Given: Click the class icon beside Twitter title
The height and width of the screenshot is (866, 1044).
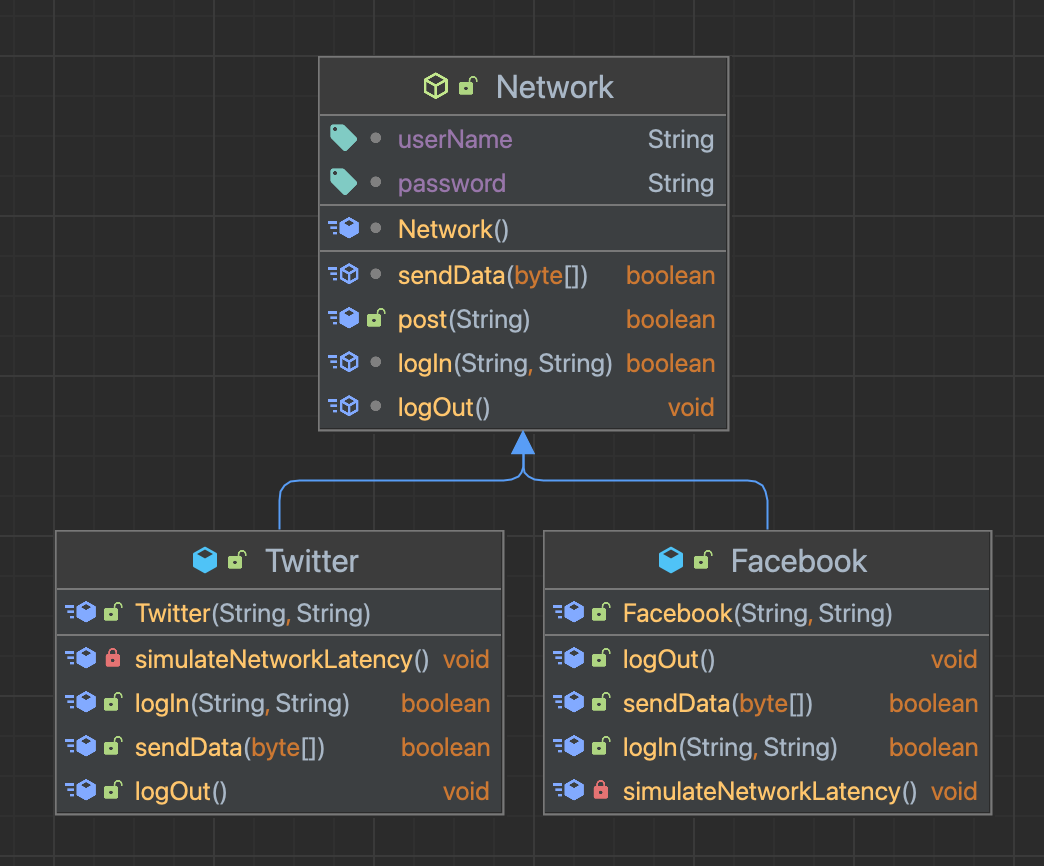Looking at the screenshot, I should [205, 560].
